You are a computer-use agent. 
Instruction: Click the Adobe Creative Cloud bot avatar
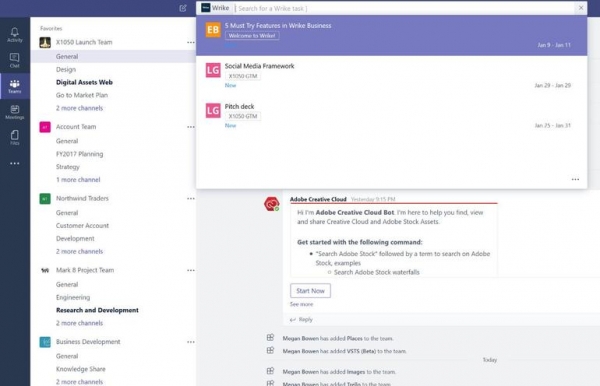pos(272,204)
